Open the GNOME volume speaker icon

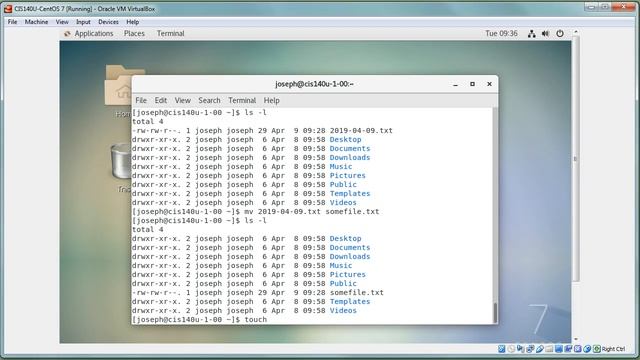coord(545,34)
